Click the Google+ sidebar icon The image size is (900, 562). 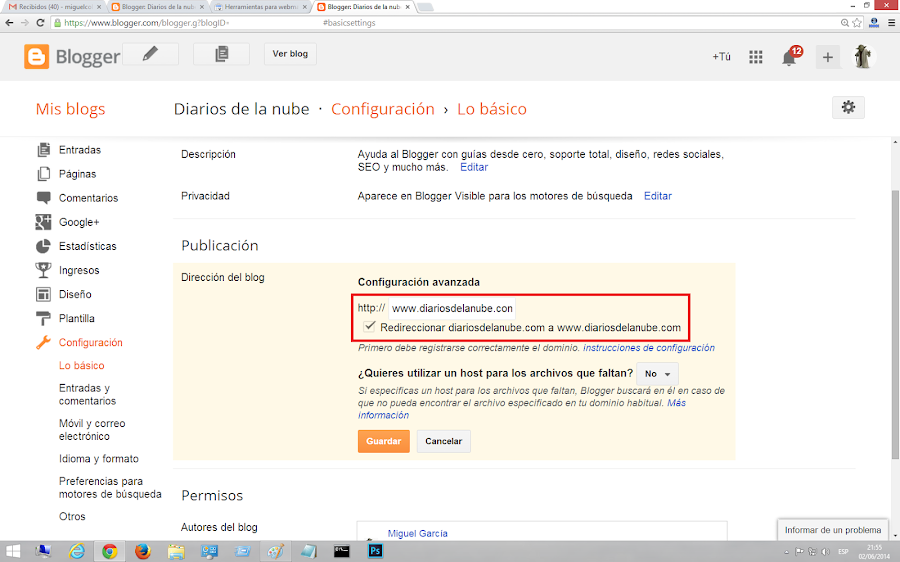43,222
